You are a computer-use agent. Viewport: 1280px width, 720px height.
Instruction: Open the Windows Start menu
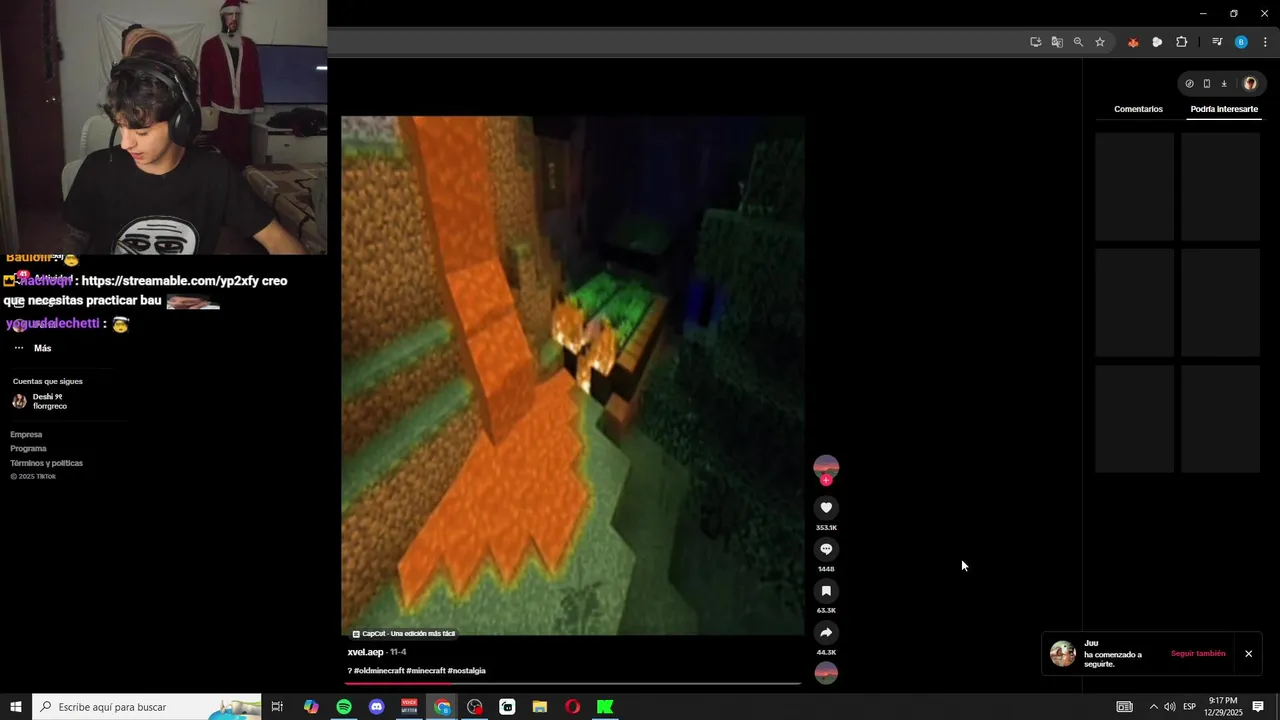16,707
